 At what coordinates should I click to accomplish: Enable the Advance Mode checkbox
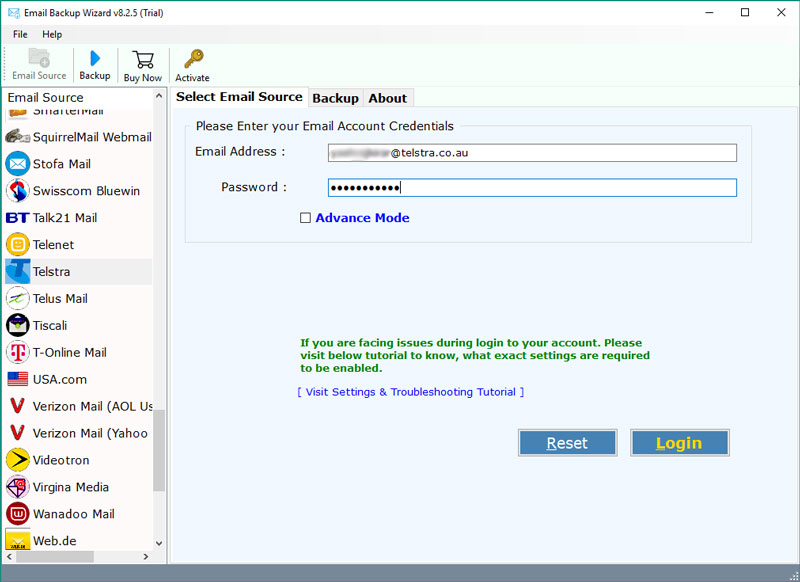click(x=306, y=217)
